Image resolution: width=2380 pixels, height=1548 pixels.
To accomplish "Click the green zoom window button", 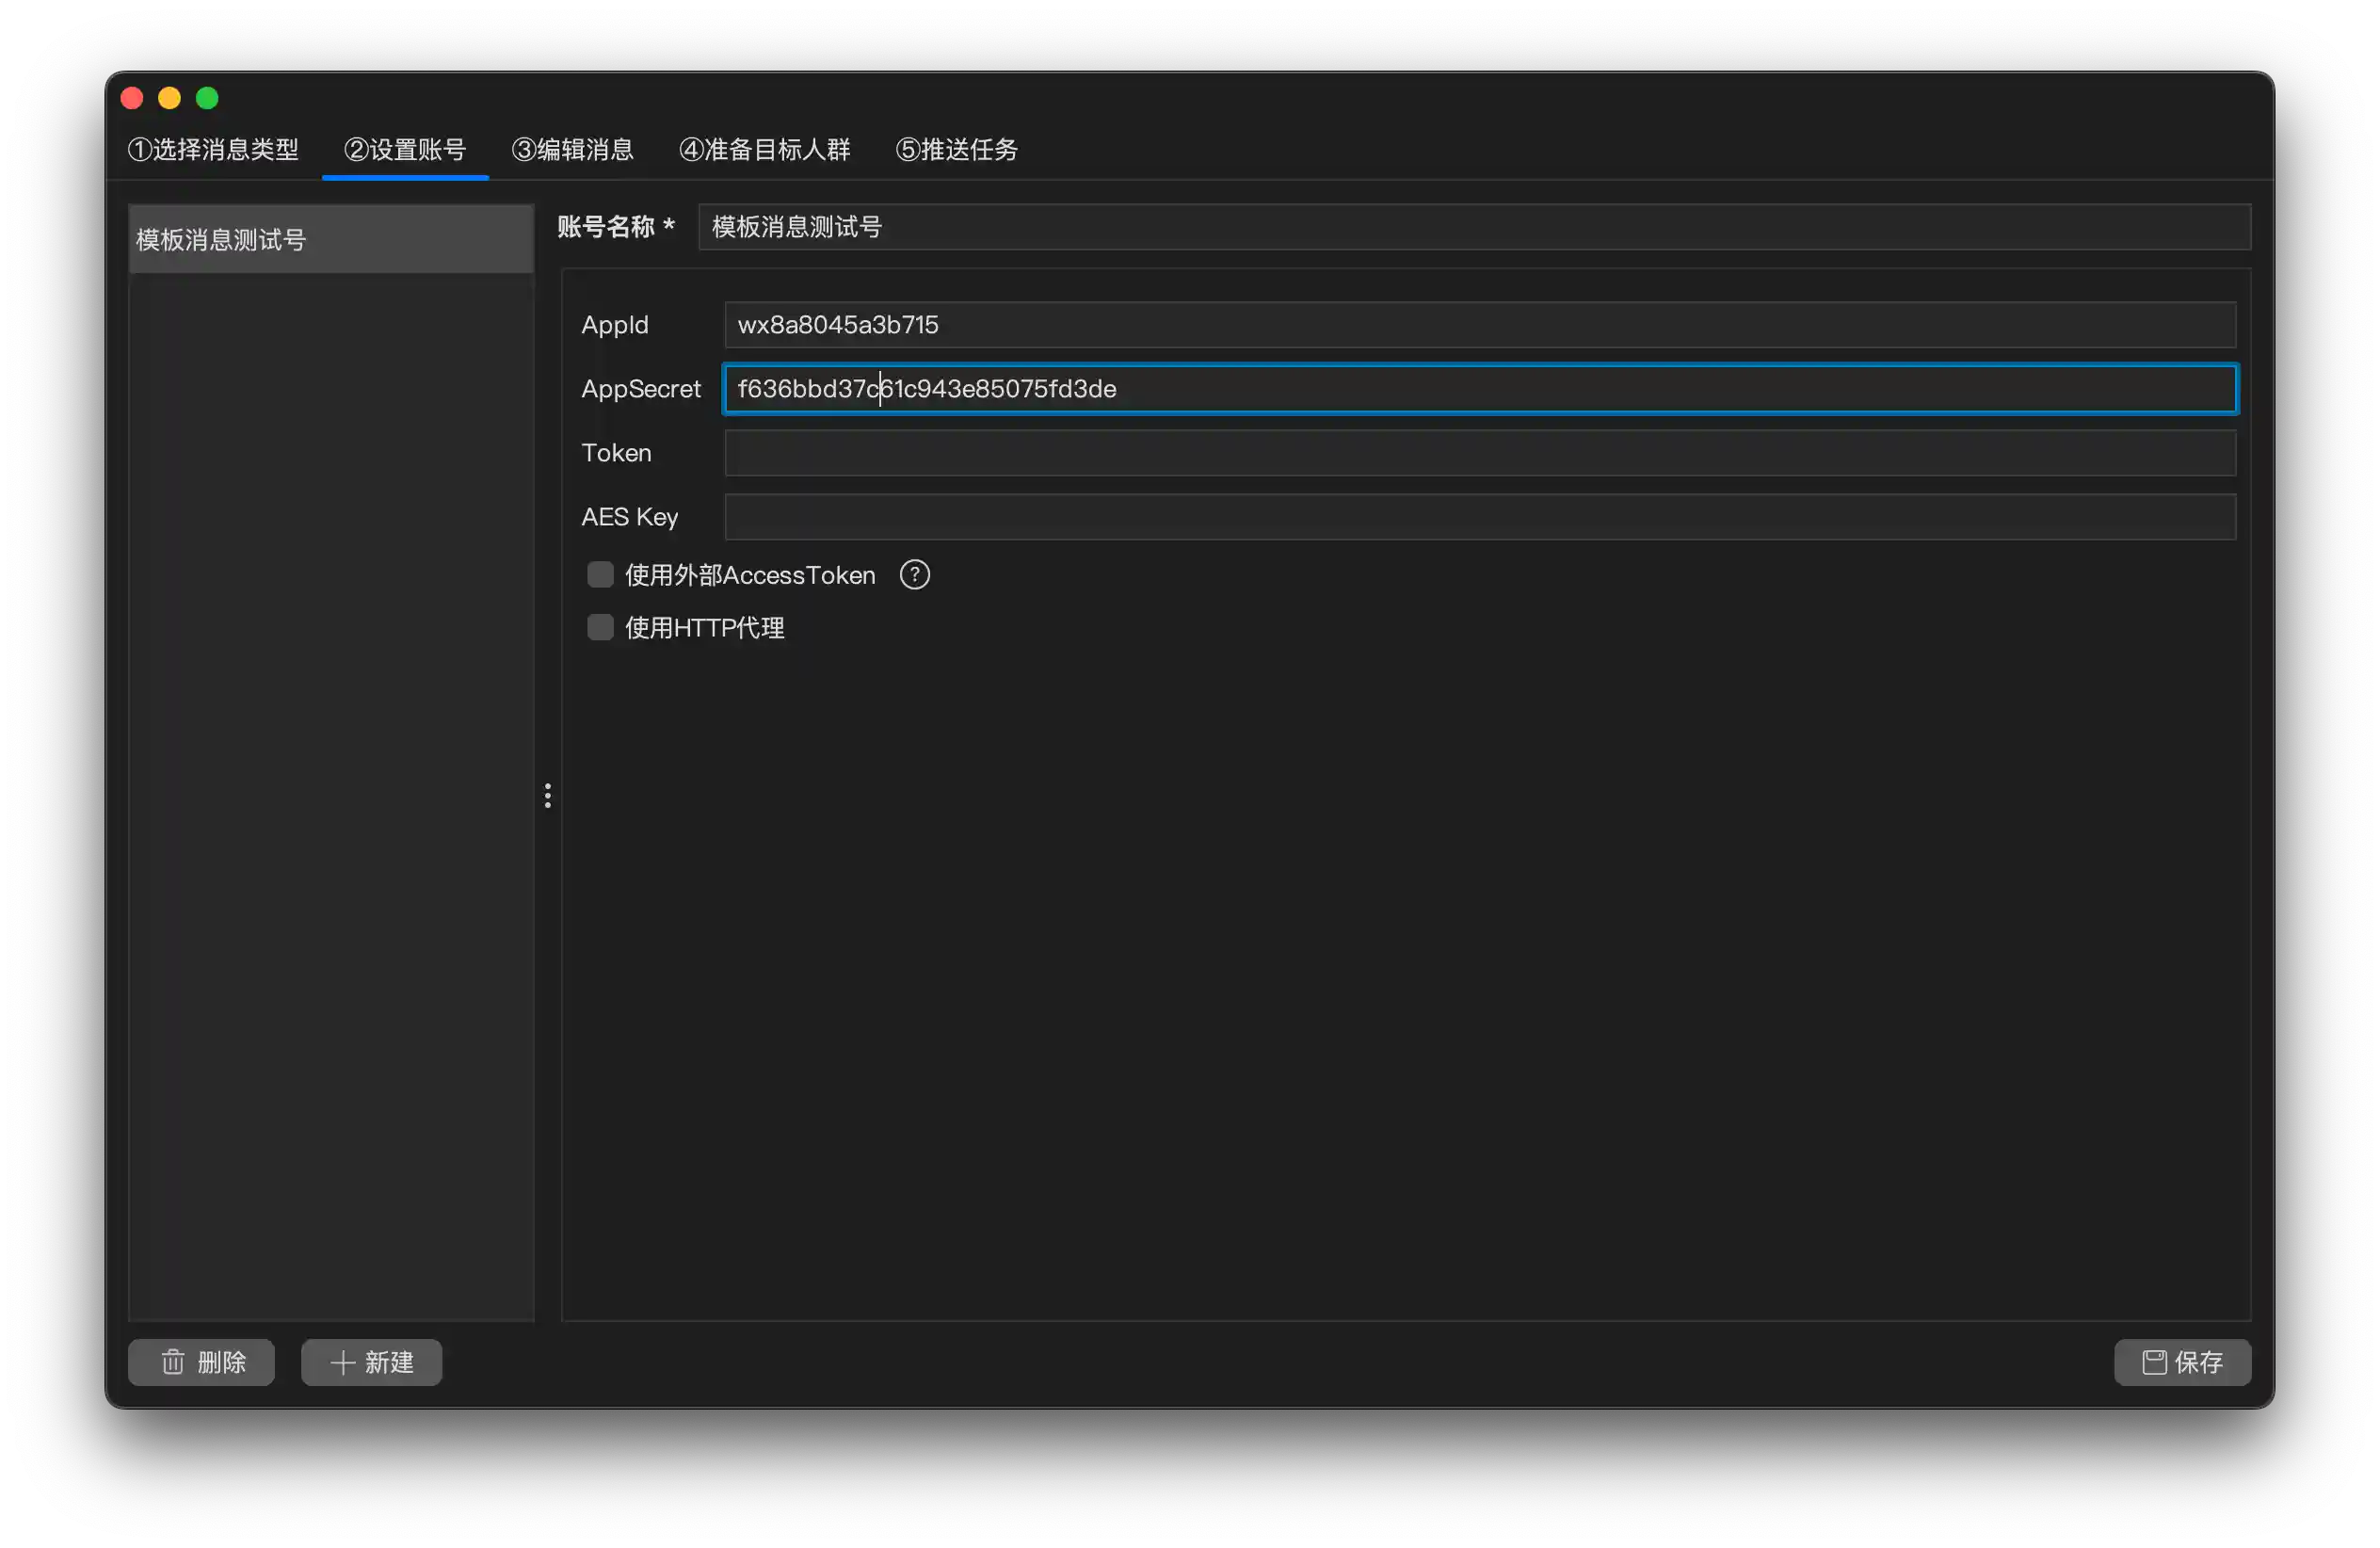I will coord(207,98).
